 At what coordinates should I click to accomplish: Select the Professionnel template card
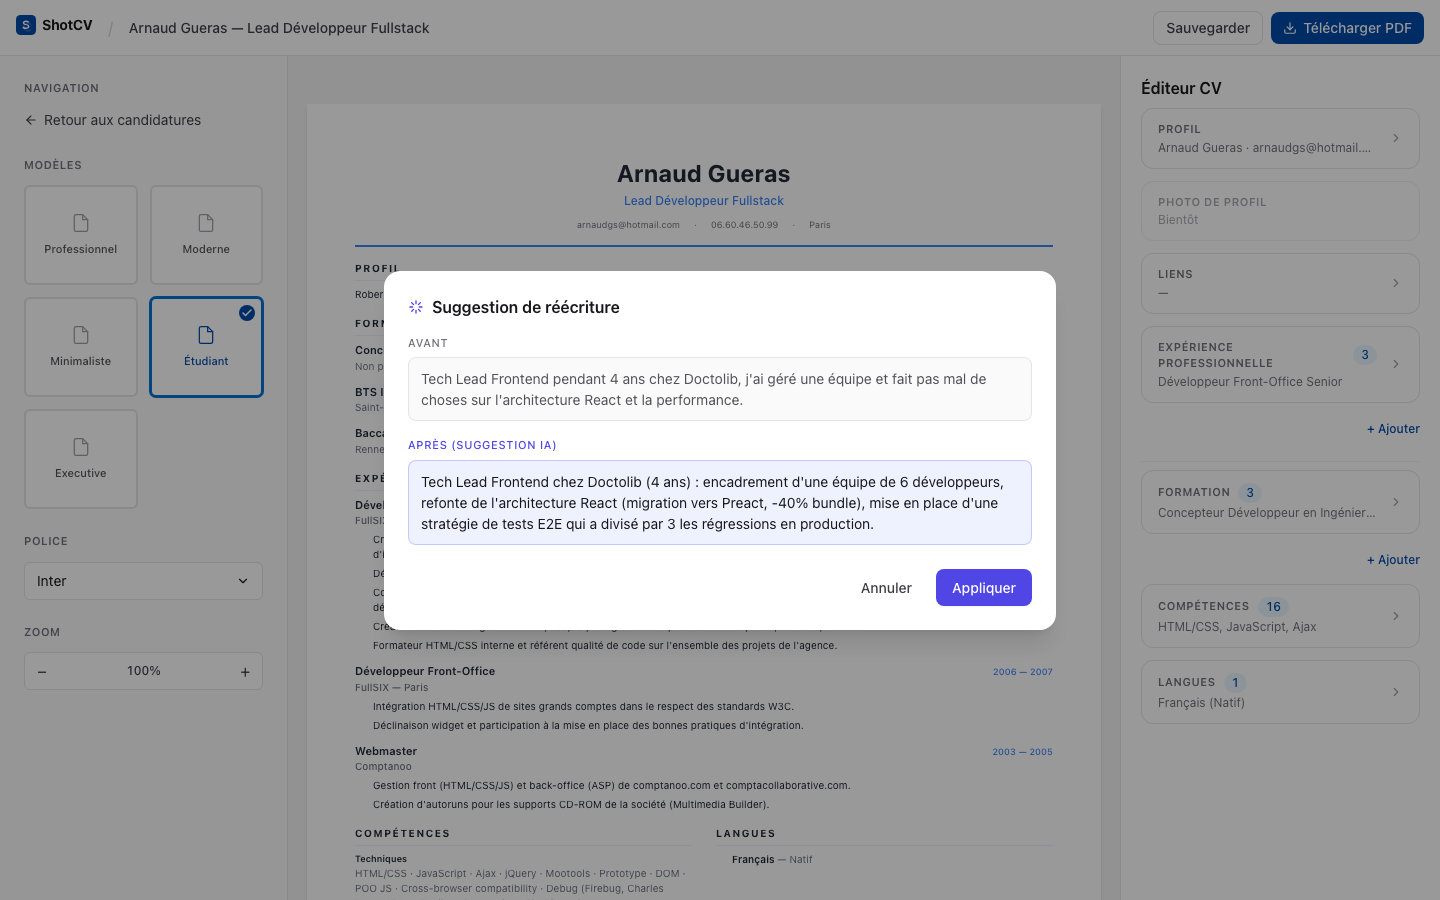(x=81, y=235)
